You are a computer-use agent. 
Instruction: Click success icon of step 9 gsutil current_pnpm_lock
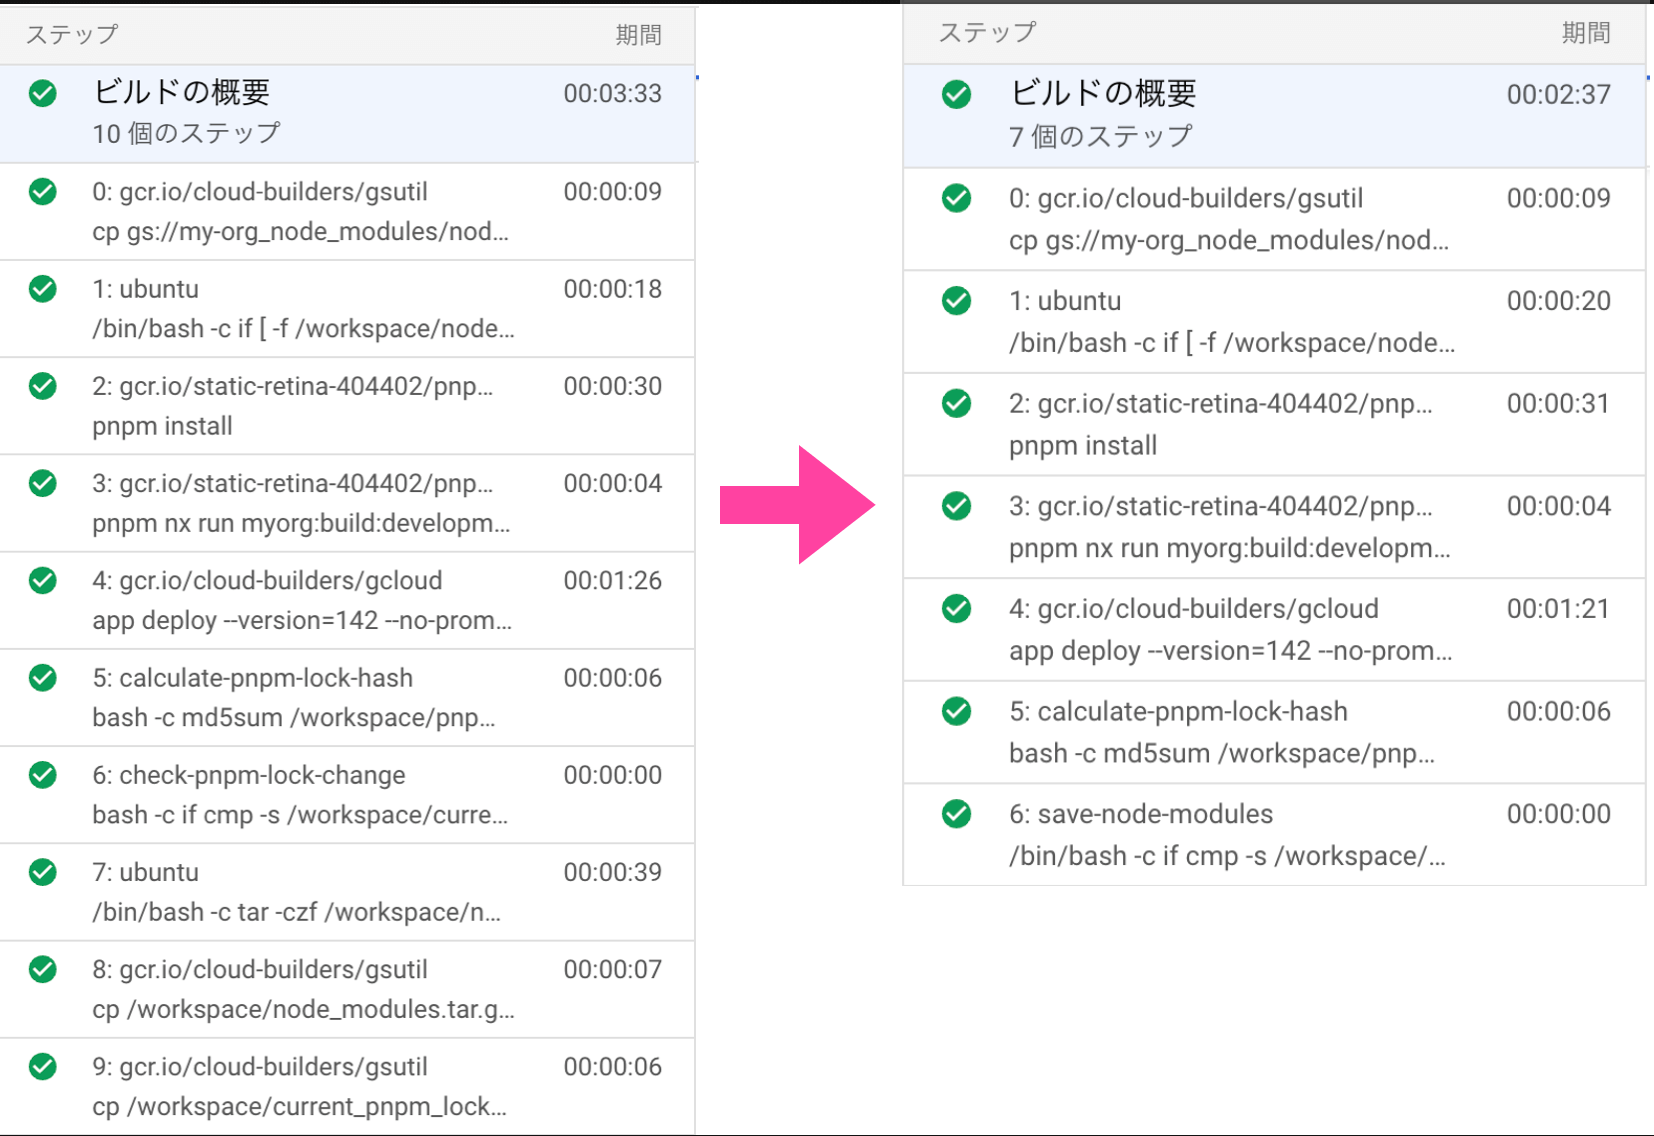(43, 1066)
